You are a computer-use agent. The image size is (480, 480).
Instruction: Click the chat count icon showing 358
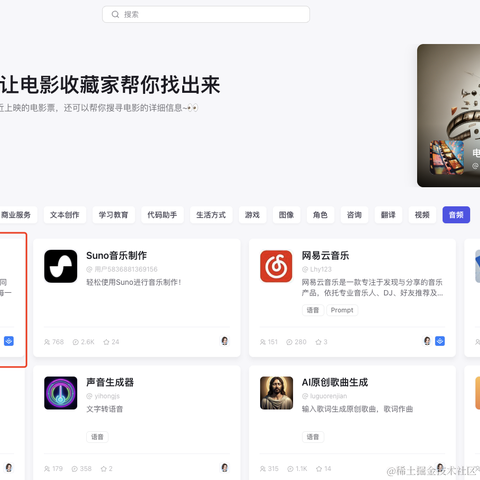(75, 469)
